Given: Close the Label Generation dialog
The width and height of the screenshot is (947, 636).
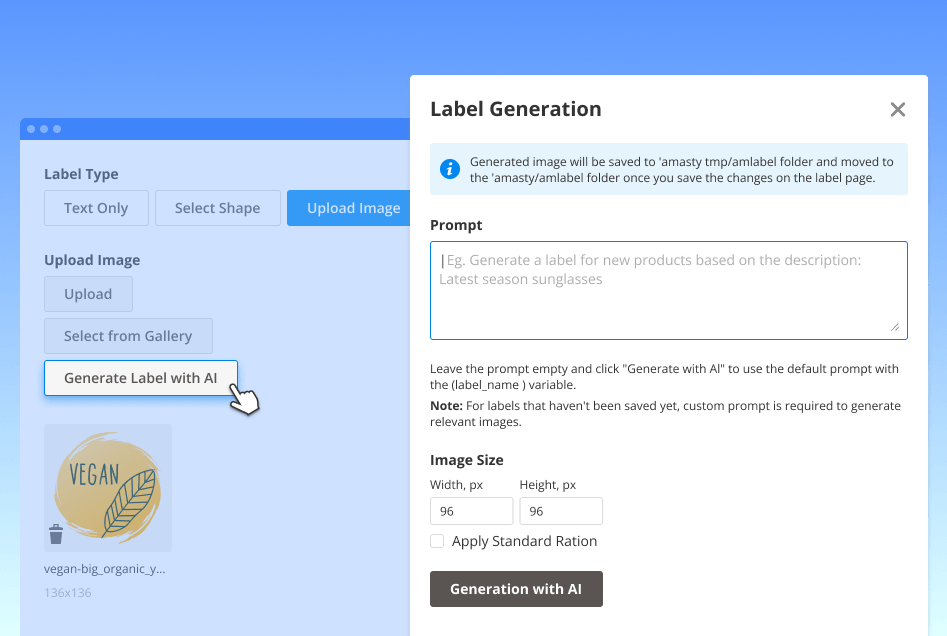Looking at the screenshot, I should 897,110.
